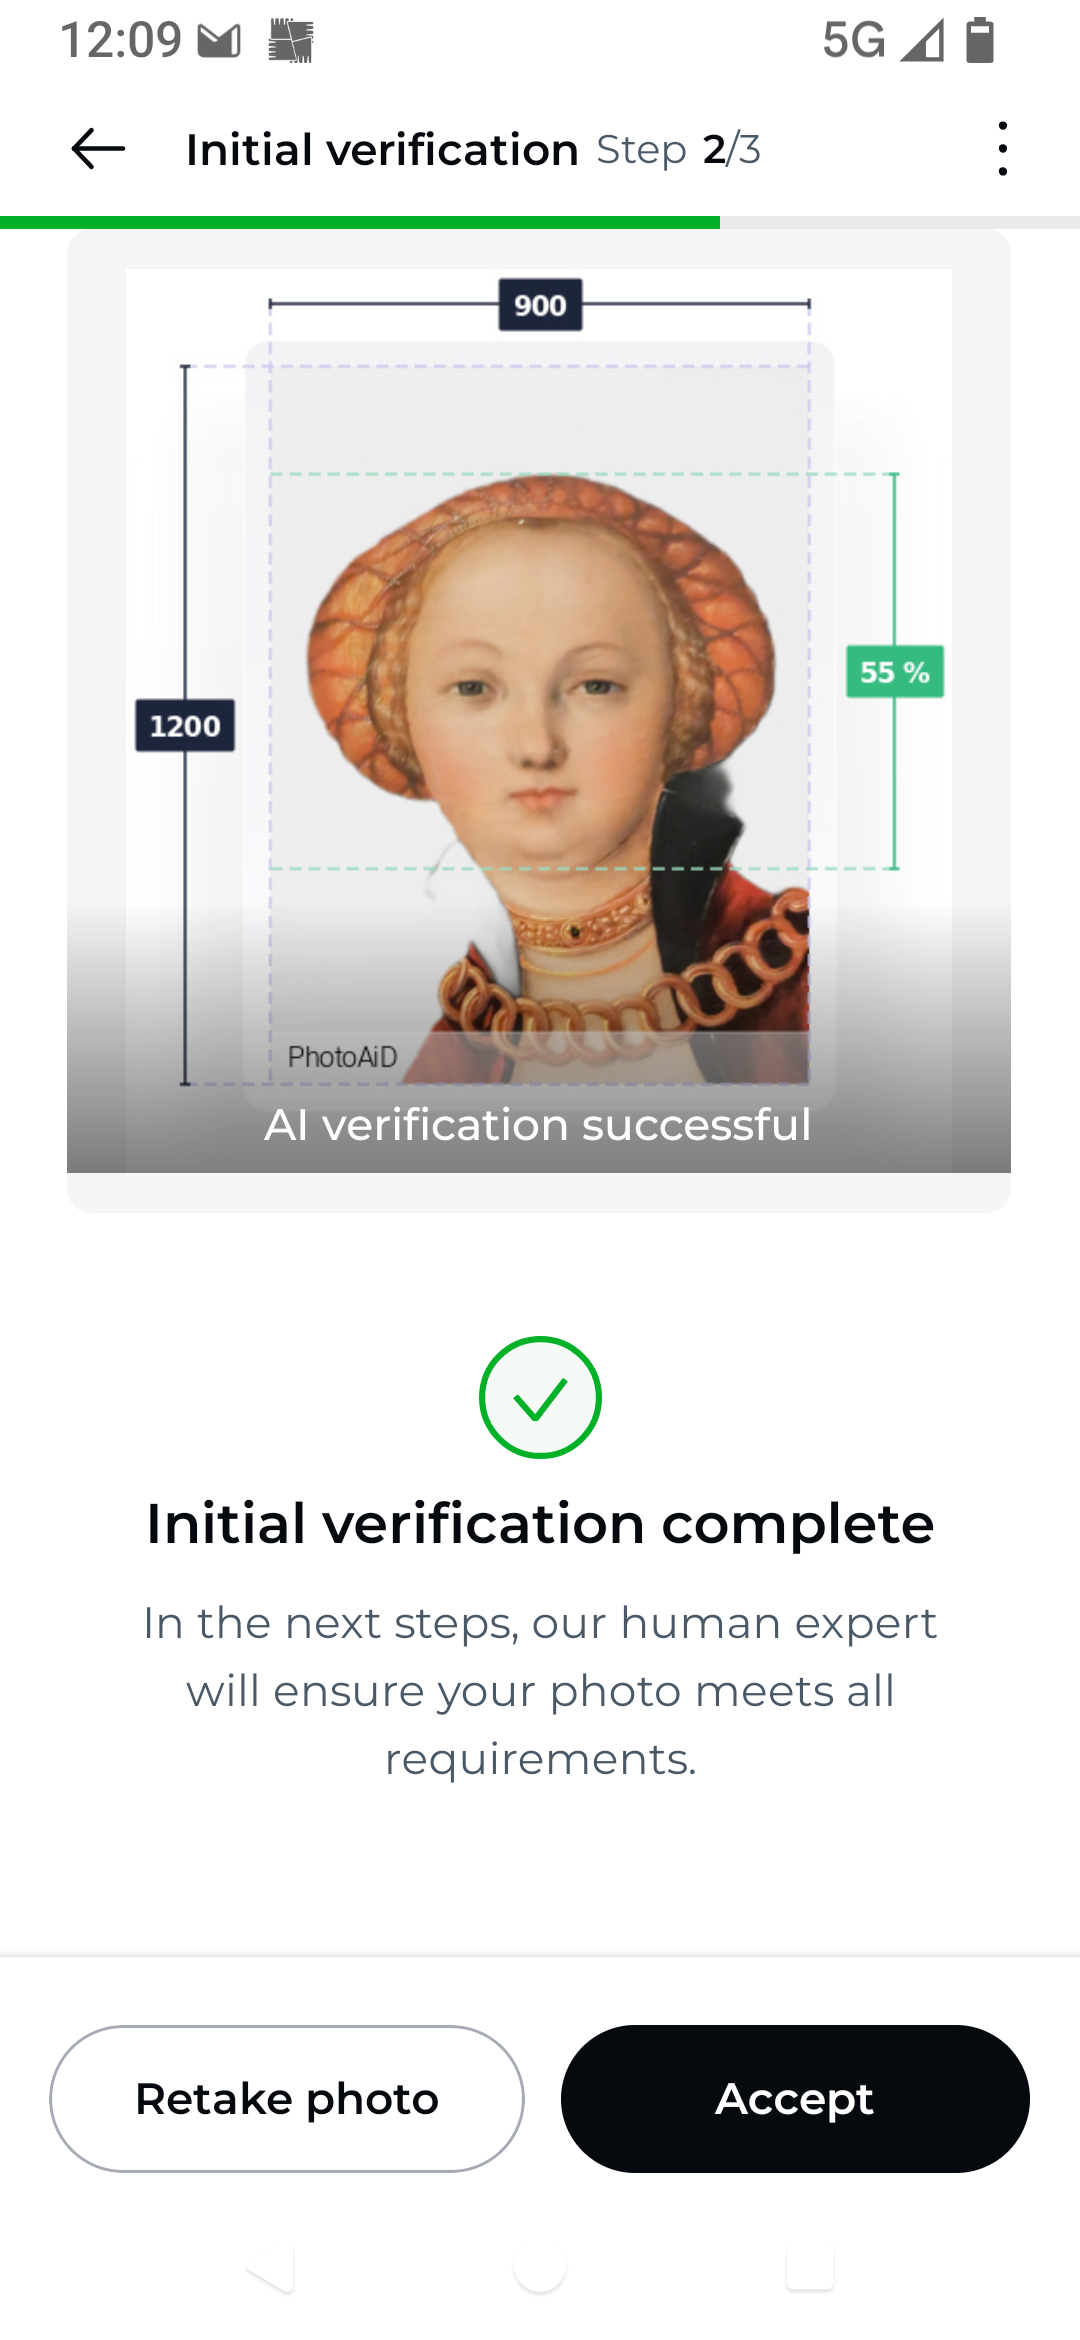Tap the AI verification successful caption

[538, 1125]
